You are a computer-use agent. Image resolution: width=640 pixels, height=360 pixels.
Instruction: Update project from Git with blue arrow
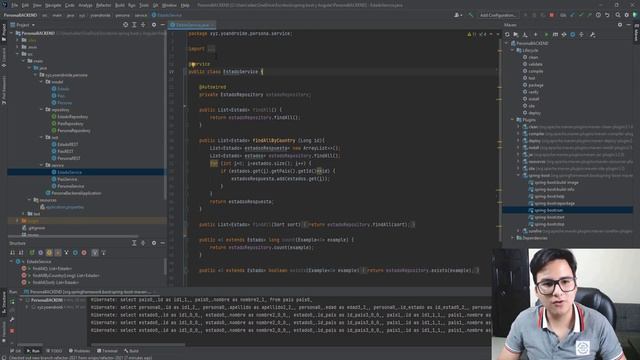572,15
